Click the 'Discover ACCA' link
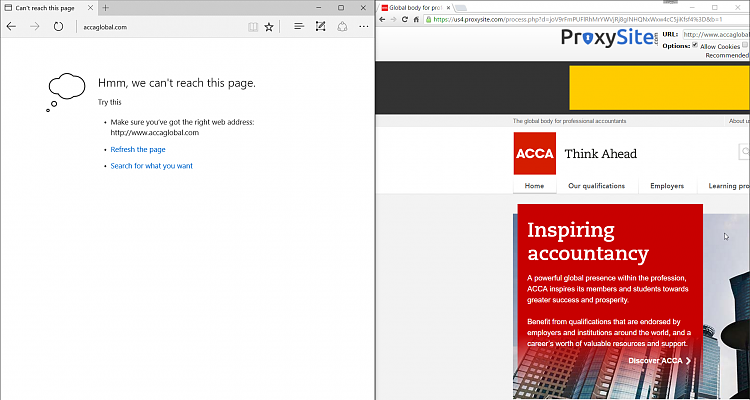 [660, 361]
